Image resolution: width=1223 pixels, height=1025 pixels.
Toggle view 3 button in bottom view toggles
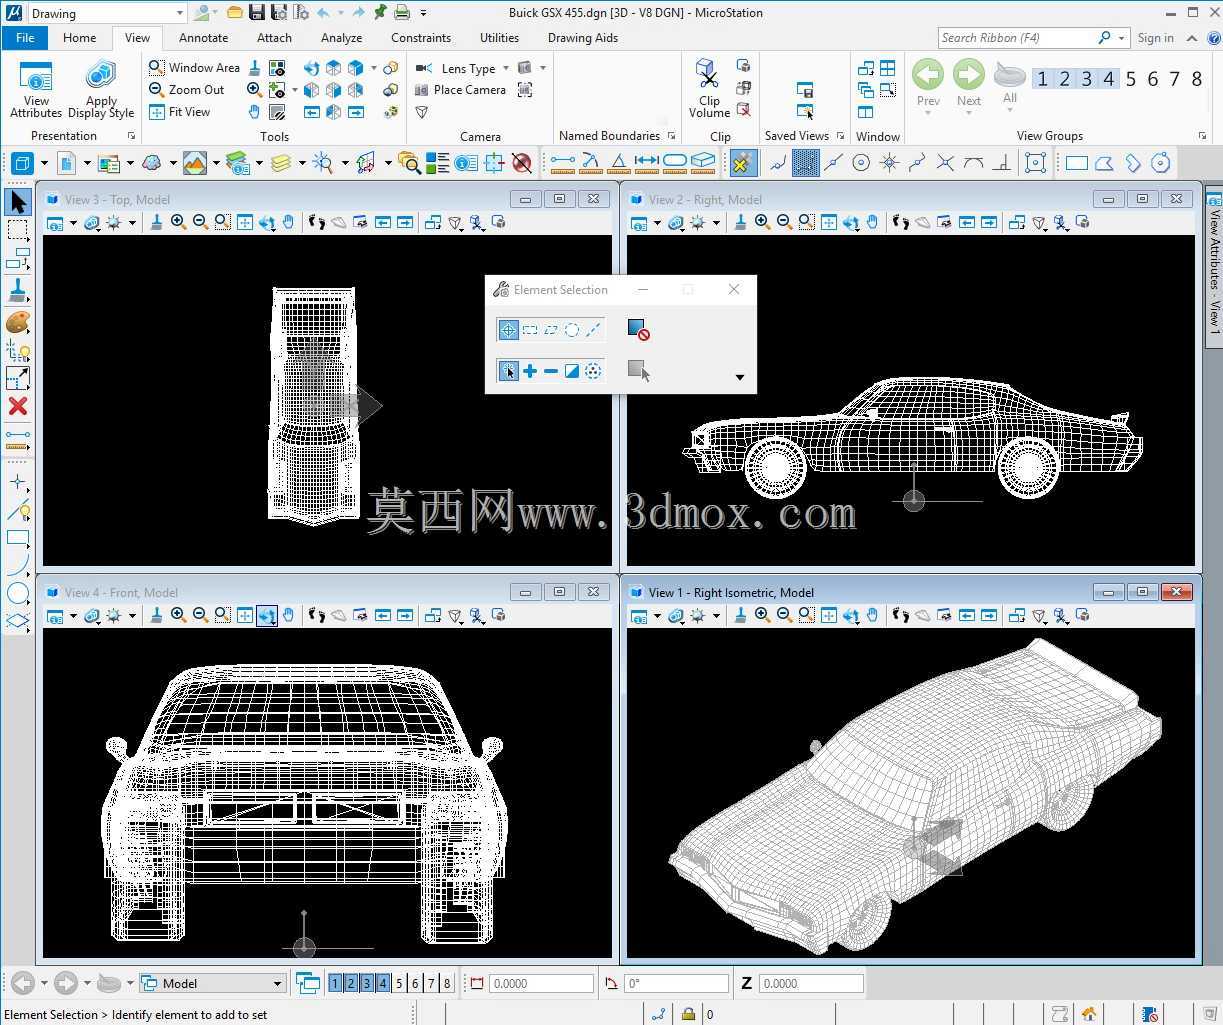pyautogui.click(x=367, y=983)
